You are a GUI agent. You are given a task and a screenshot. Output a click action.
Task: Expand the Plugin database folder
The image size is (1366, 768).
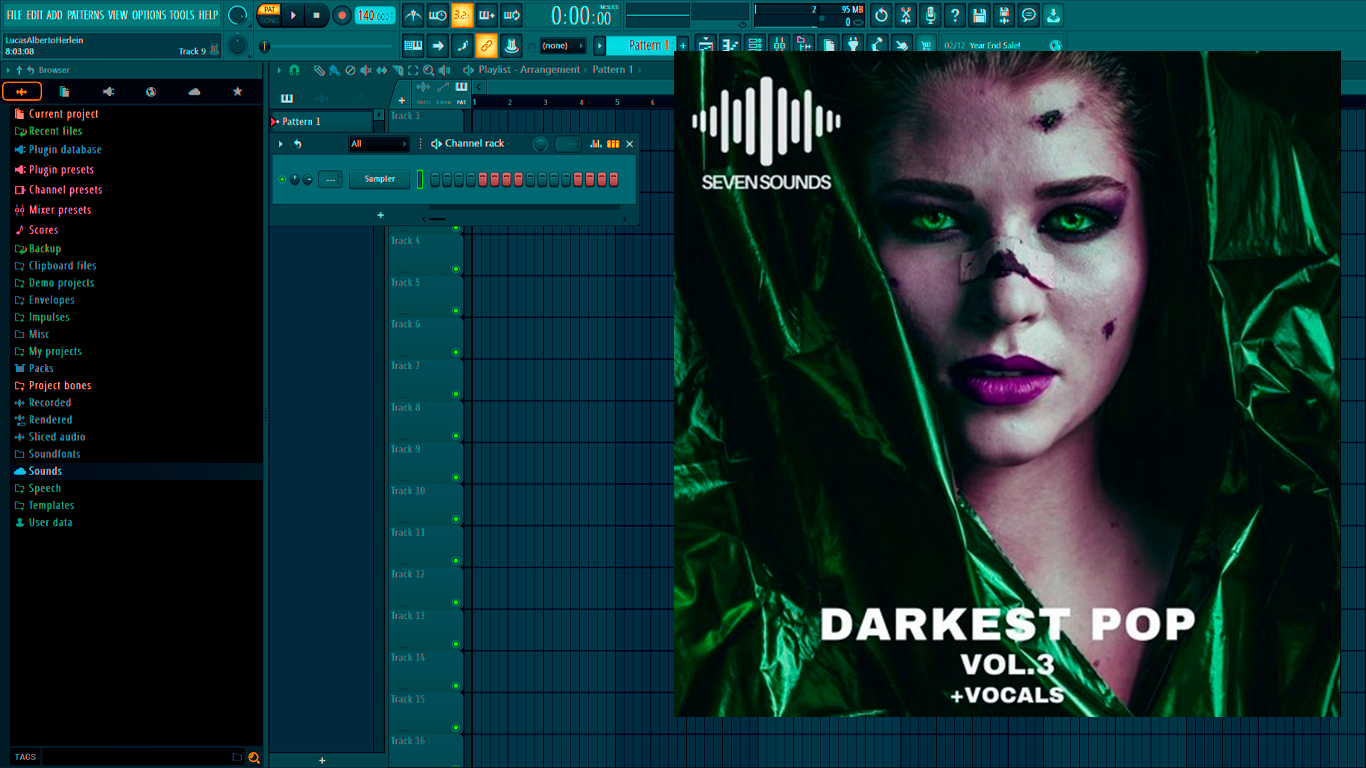coord(65,150)
